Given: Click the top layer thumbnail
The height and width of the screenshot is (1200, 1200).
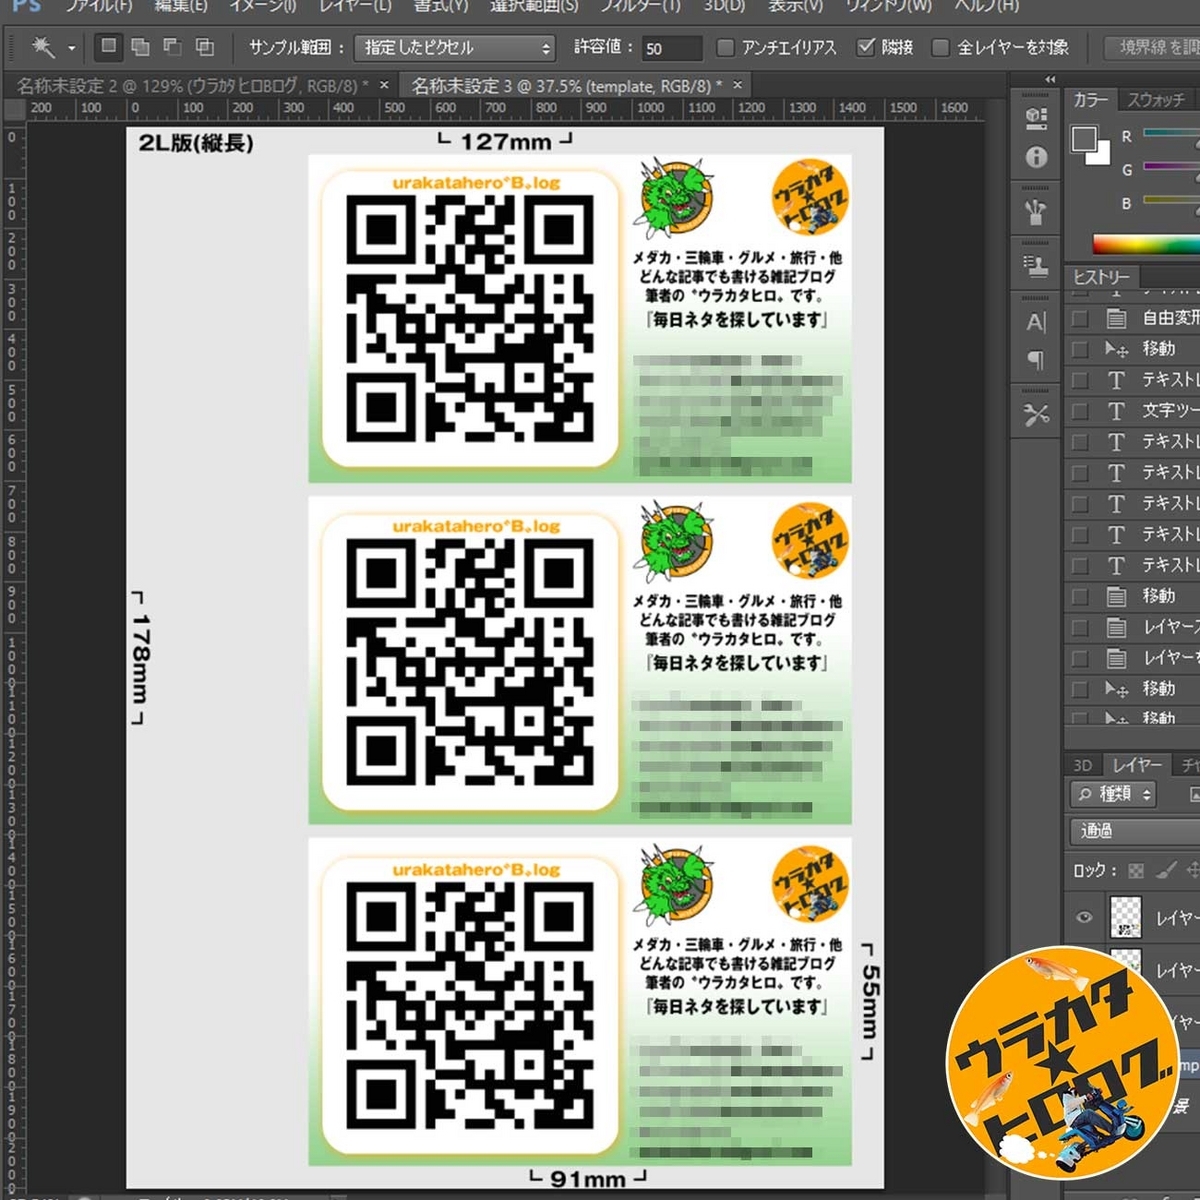Looking at the screenshot, I should pos(1126,917).
